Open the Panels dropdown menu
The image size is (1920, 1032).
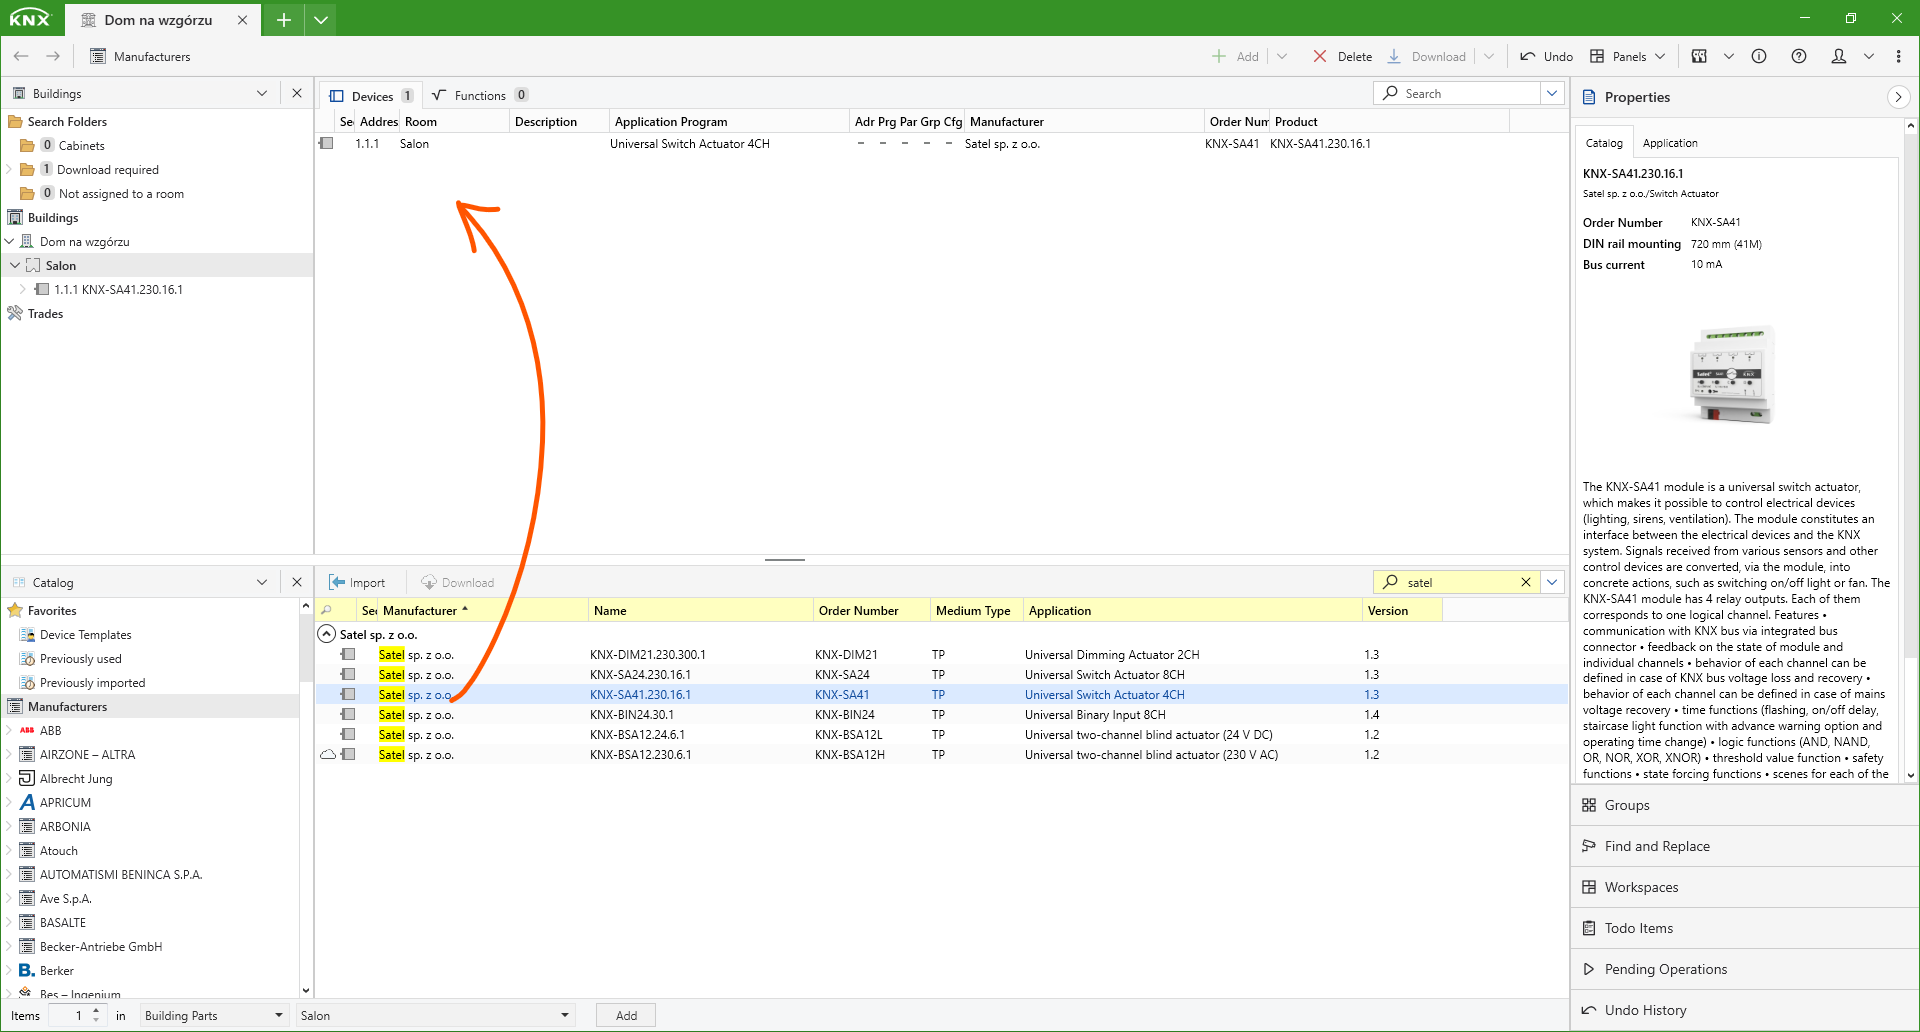point(1628,56)
